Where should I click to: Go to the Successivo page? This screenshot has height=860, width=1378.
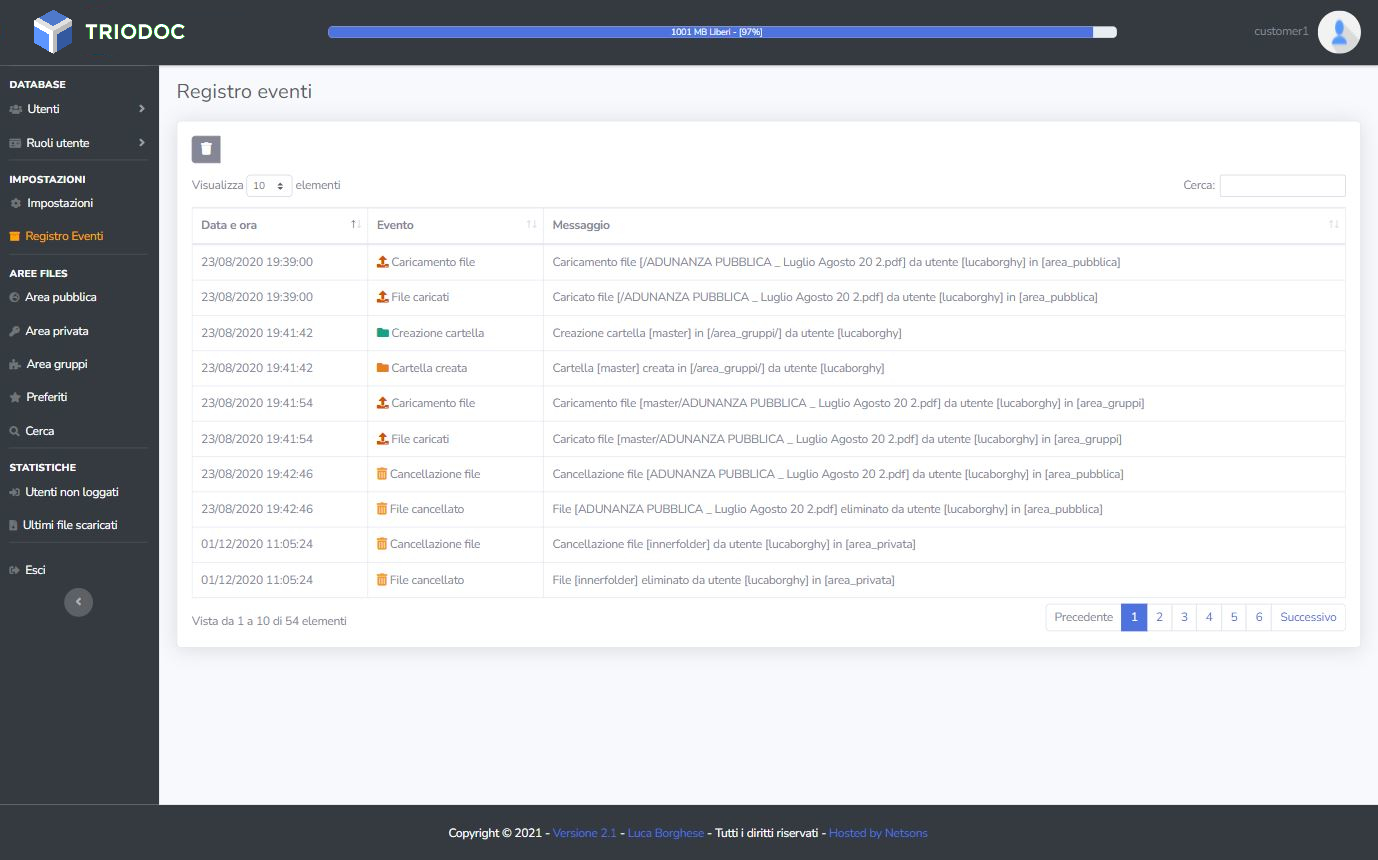point(1308,617)
